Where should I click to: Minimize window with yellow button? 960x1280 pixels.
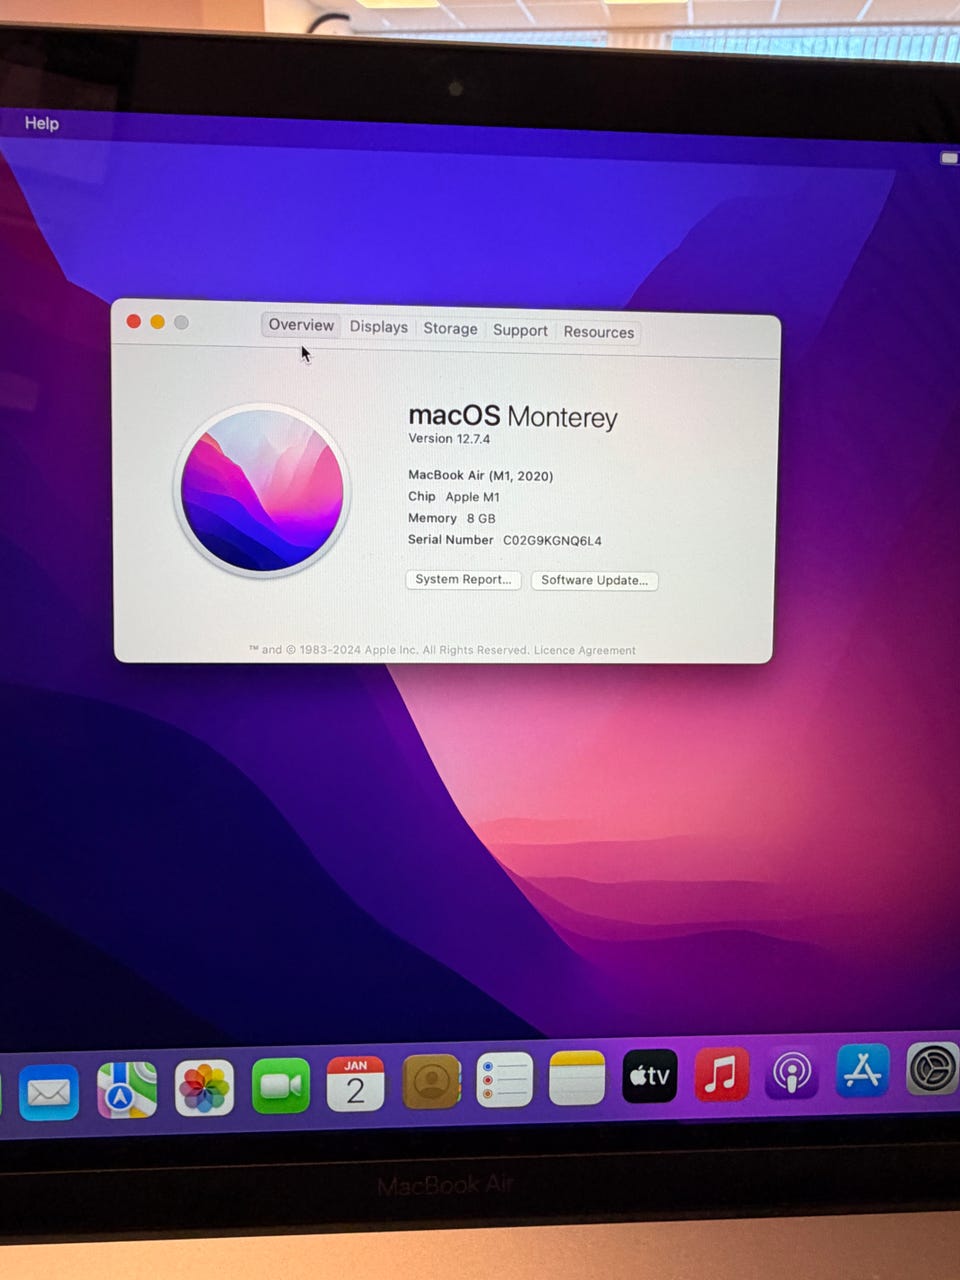coord(157,322)
